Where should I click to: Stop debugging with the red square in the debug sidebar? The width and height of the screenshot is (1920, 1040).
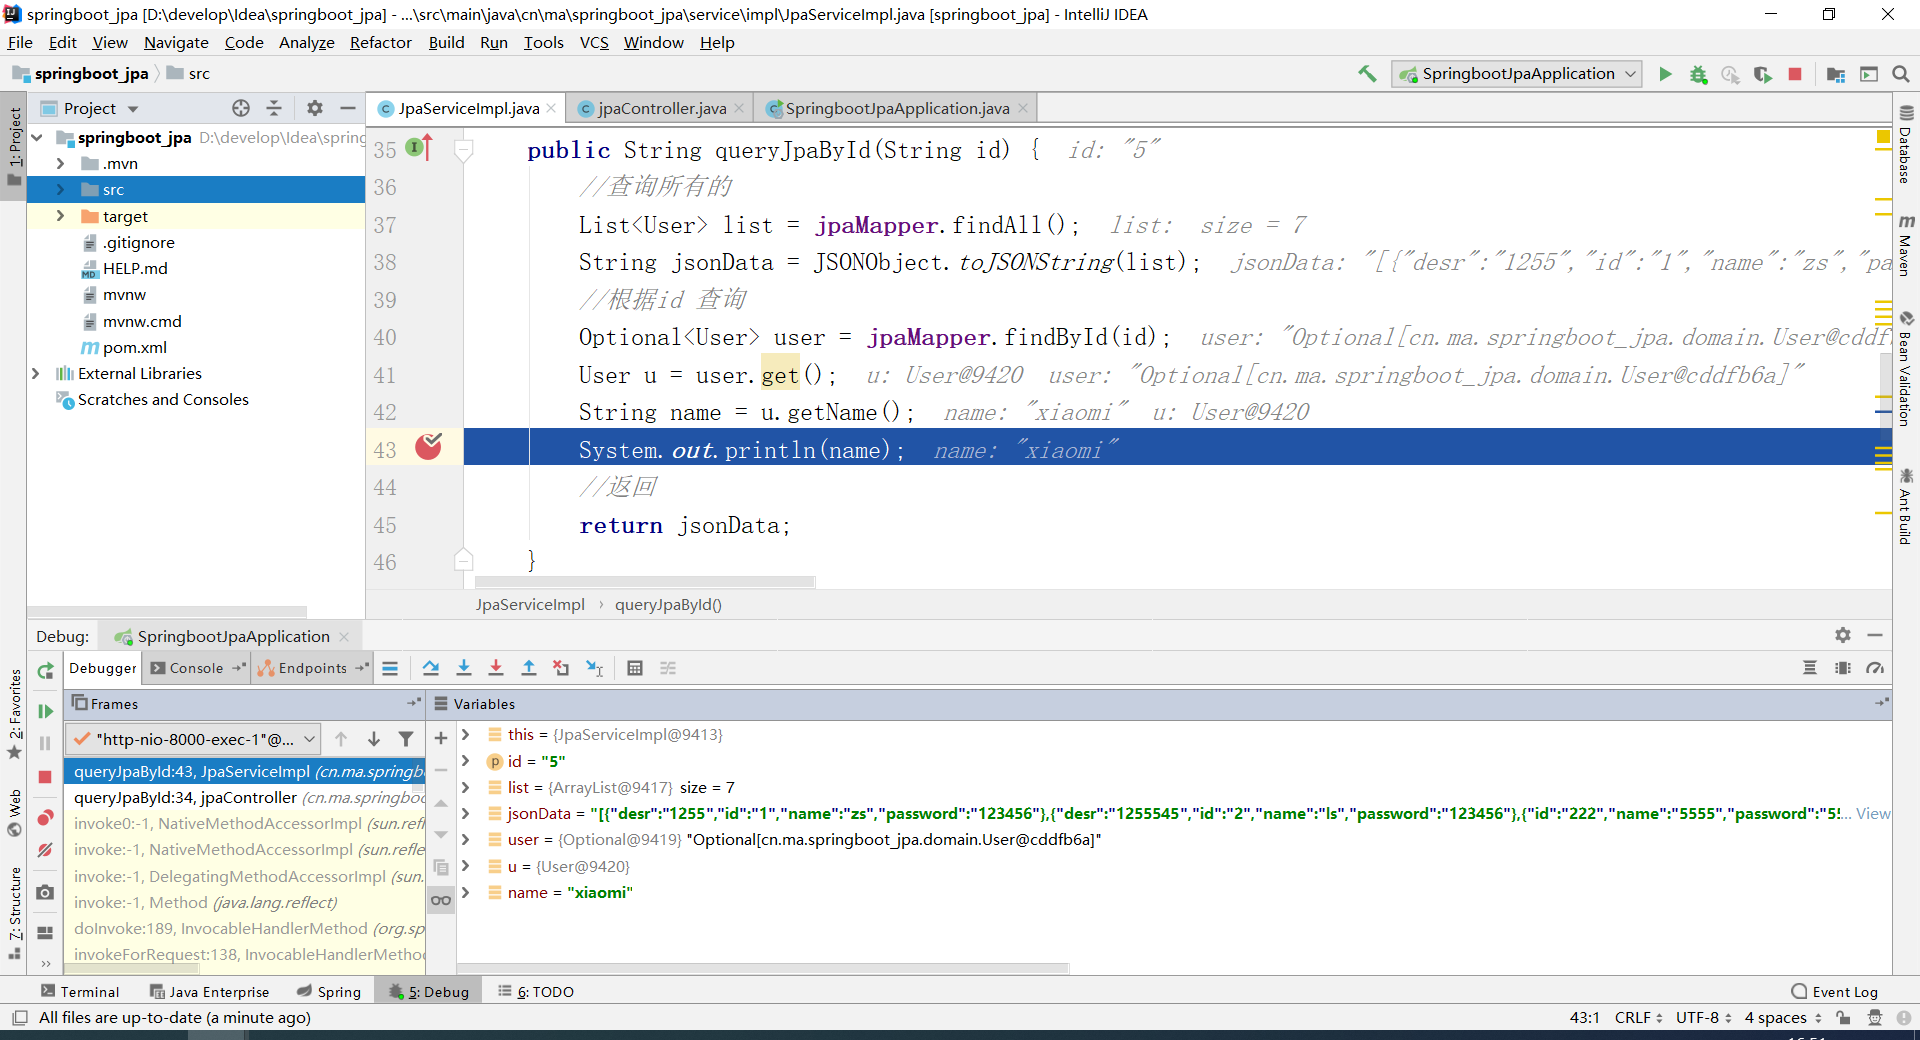click(x=45, y=777)
